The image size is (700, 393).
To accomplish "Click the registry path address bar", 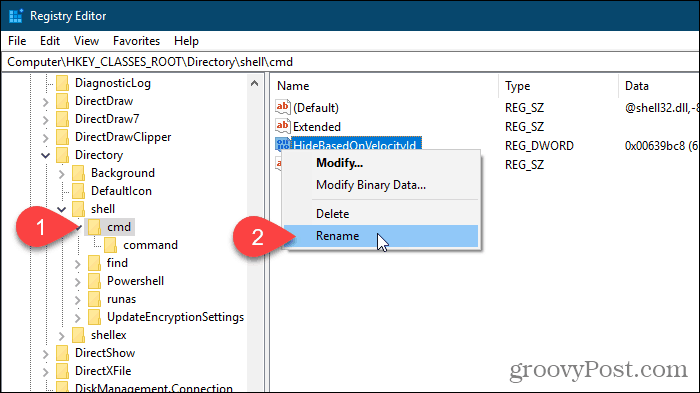I will [350, 62].
